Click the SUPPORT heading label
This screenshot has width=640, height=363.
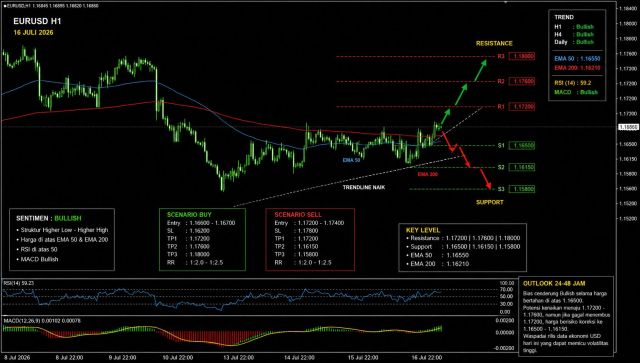coord(490,202)
